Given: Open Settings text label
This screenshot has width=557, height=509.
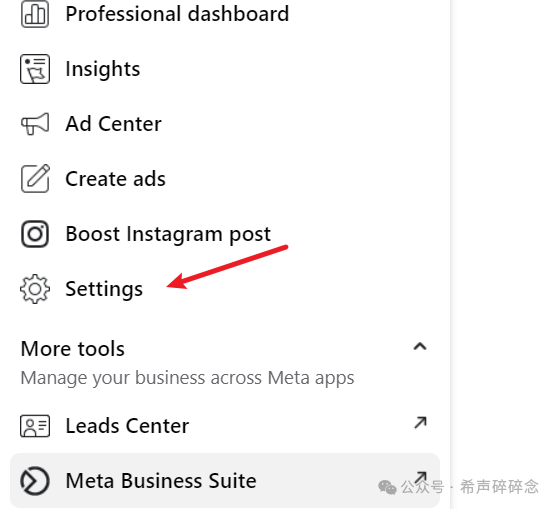Looking at the screenshot, I should (x=104, y=289).
